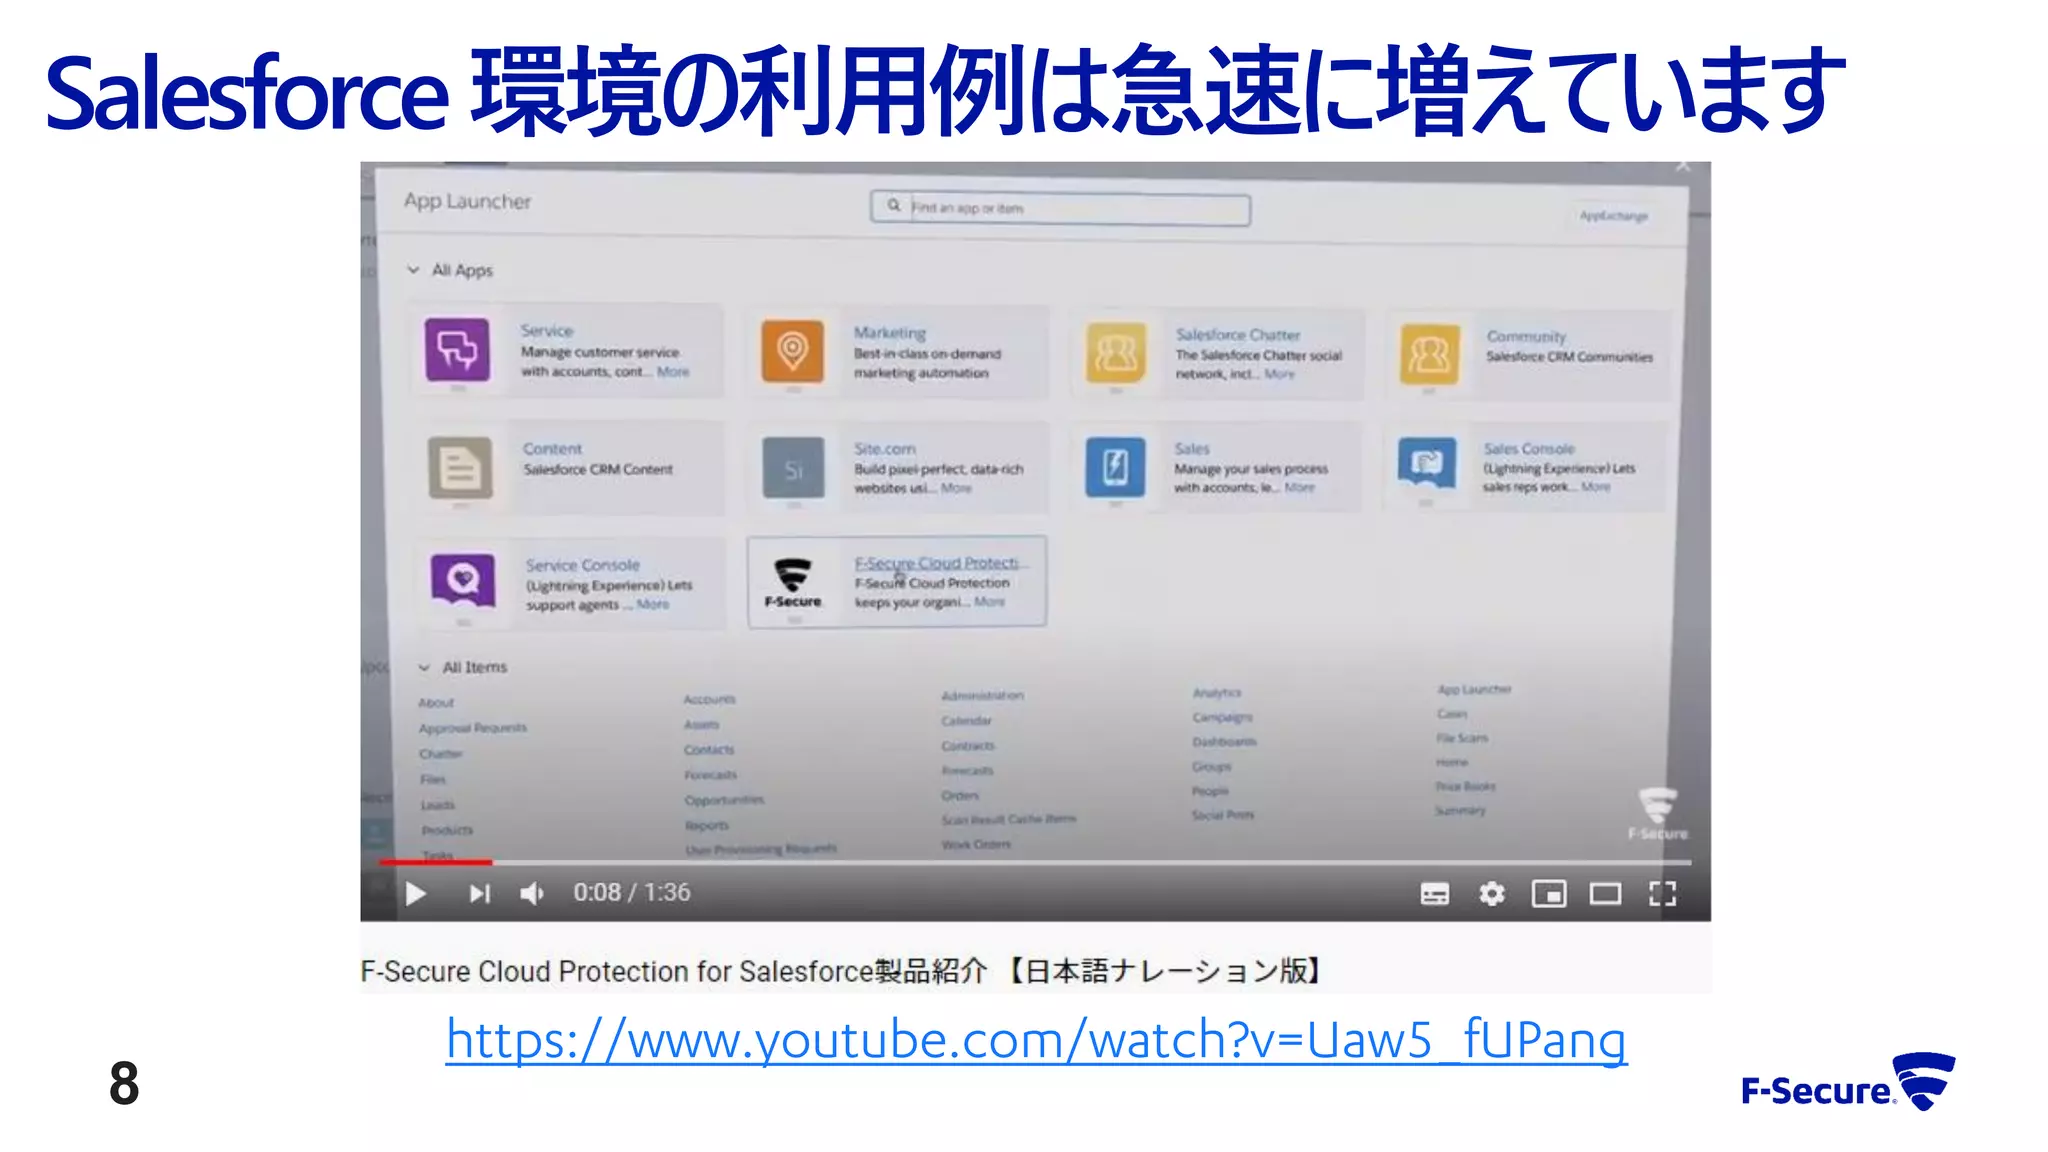This screenshot has height=1152, width=2048.
Task: Open the Administration item
Action: [x=983, y=695]
